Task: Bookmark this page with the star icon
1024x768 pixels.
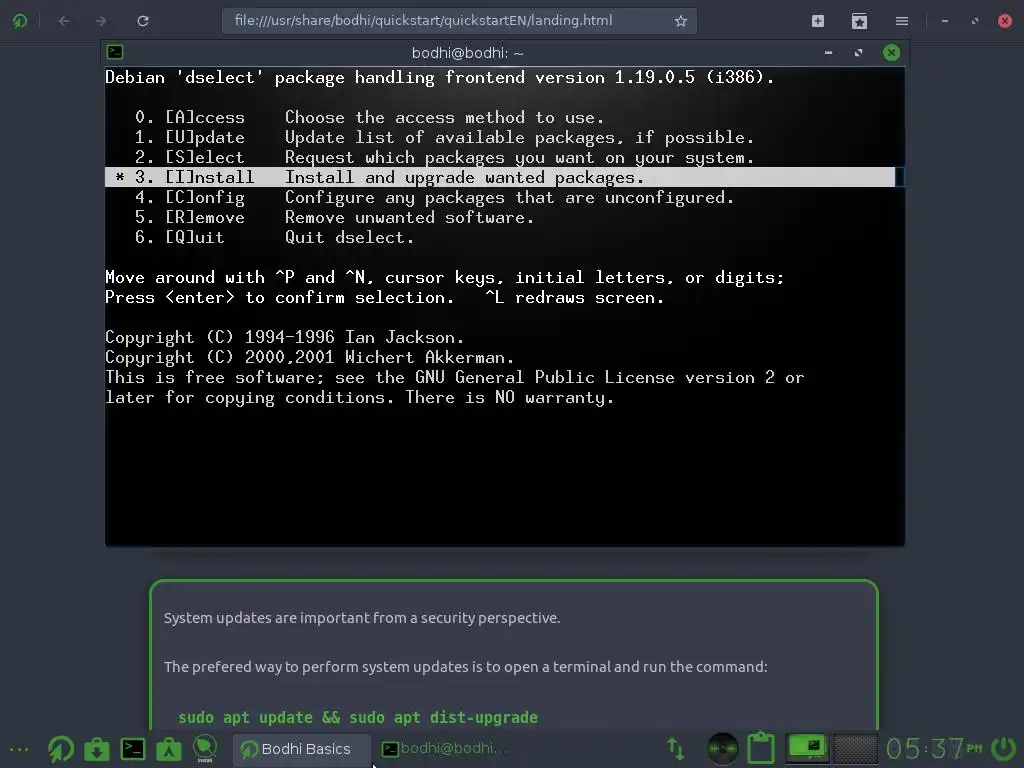Action: click(x=680, y=21)
